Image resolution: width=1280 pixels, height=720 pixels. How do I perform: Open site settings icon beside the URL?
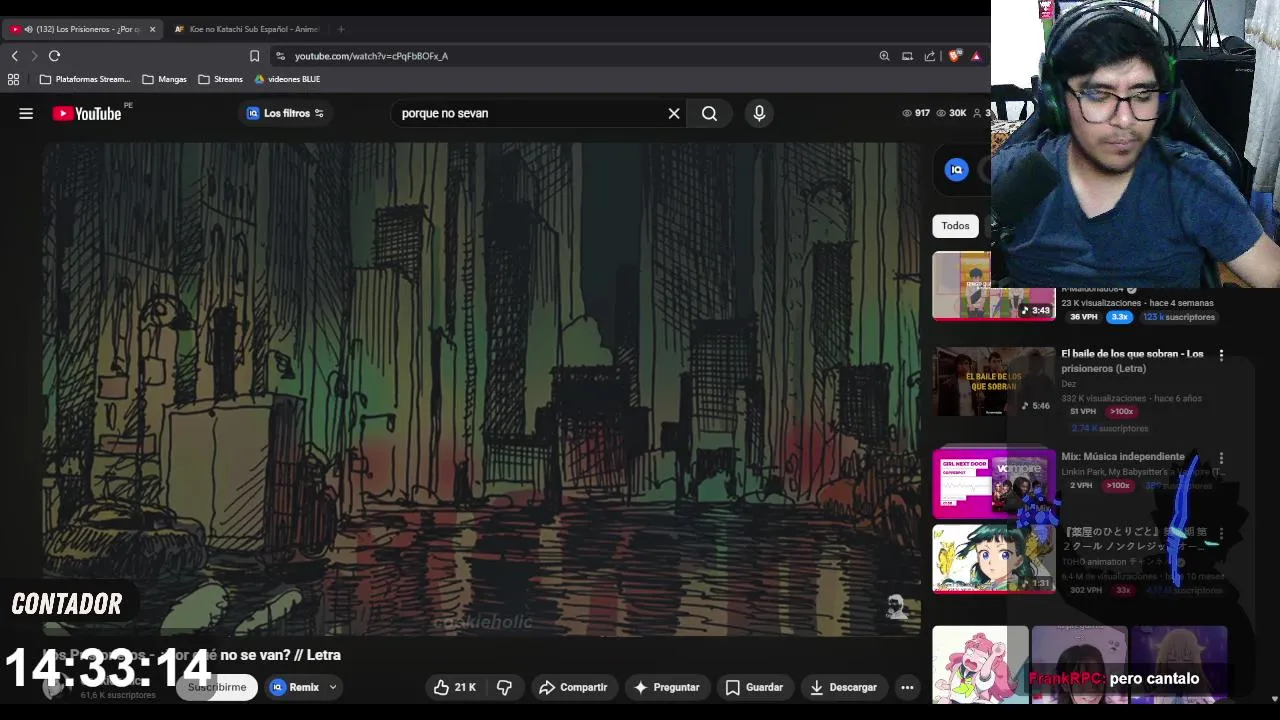tap(280, 56)
